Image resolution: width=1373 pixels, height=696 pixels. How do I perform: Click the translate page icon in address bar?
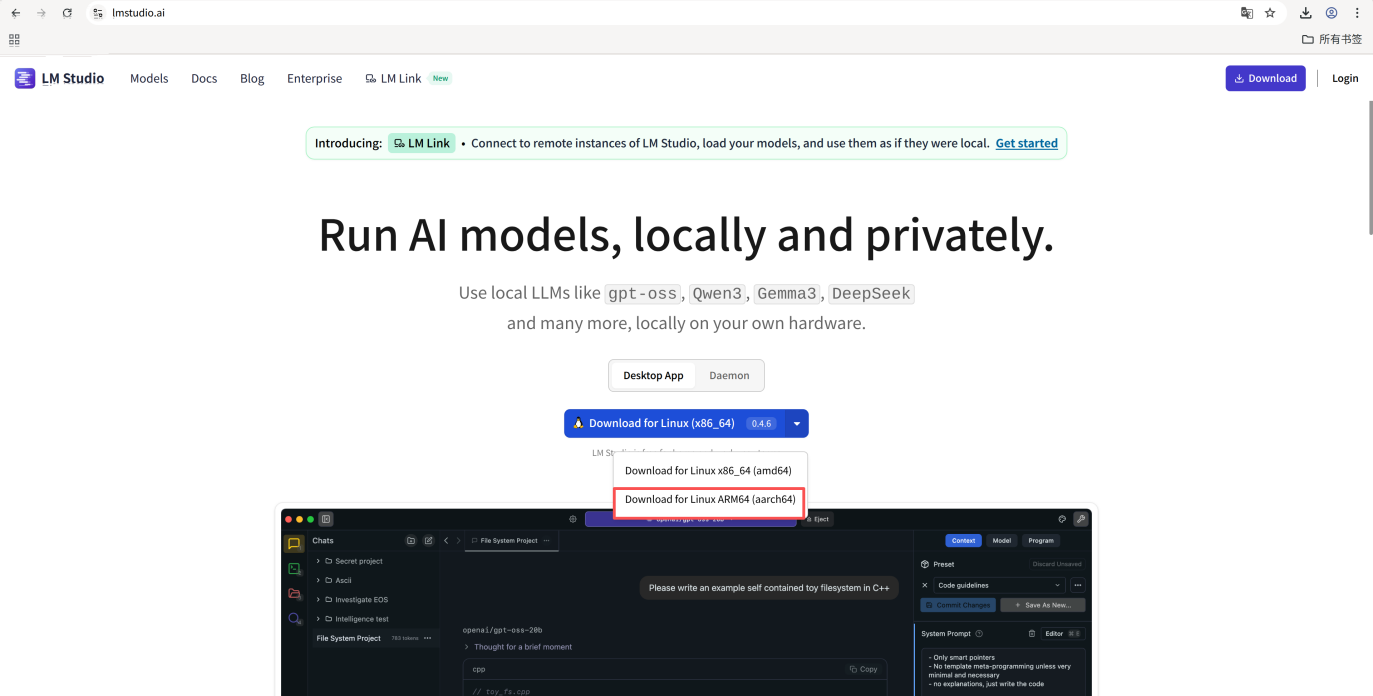click(1247, 13)
